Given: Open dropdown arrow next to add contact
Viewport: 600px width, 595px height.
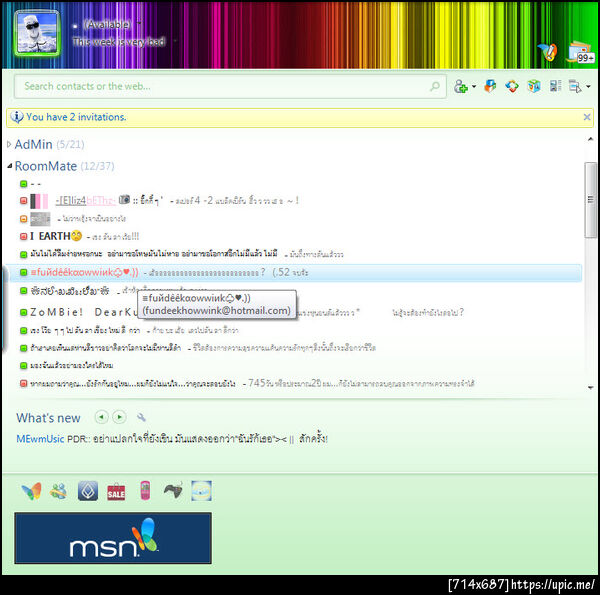Looking at the screenshot, I should pyautogui.click(x=474, y=86).
